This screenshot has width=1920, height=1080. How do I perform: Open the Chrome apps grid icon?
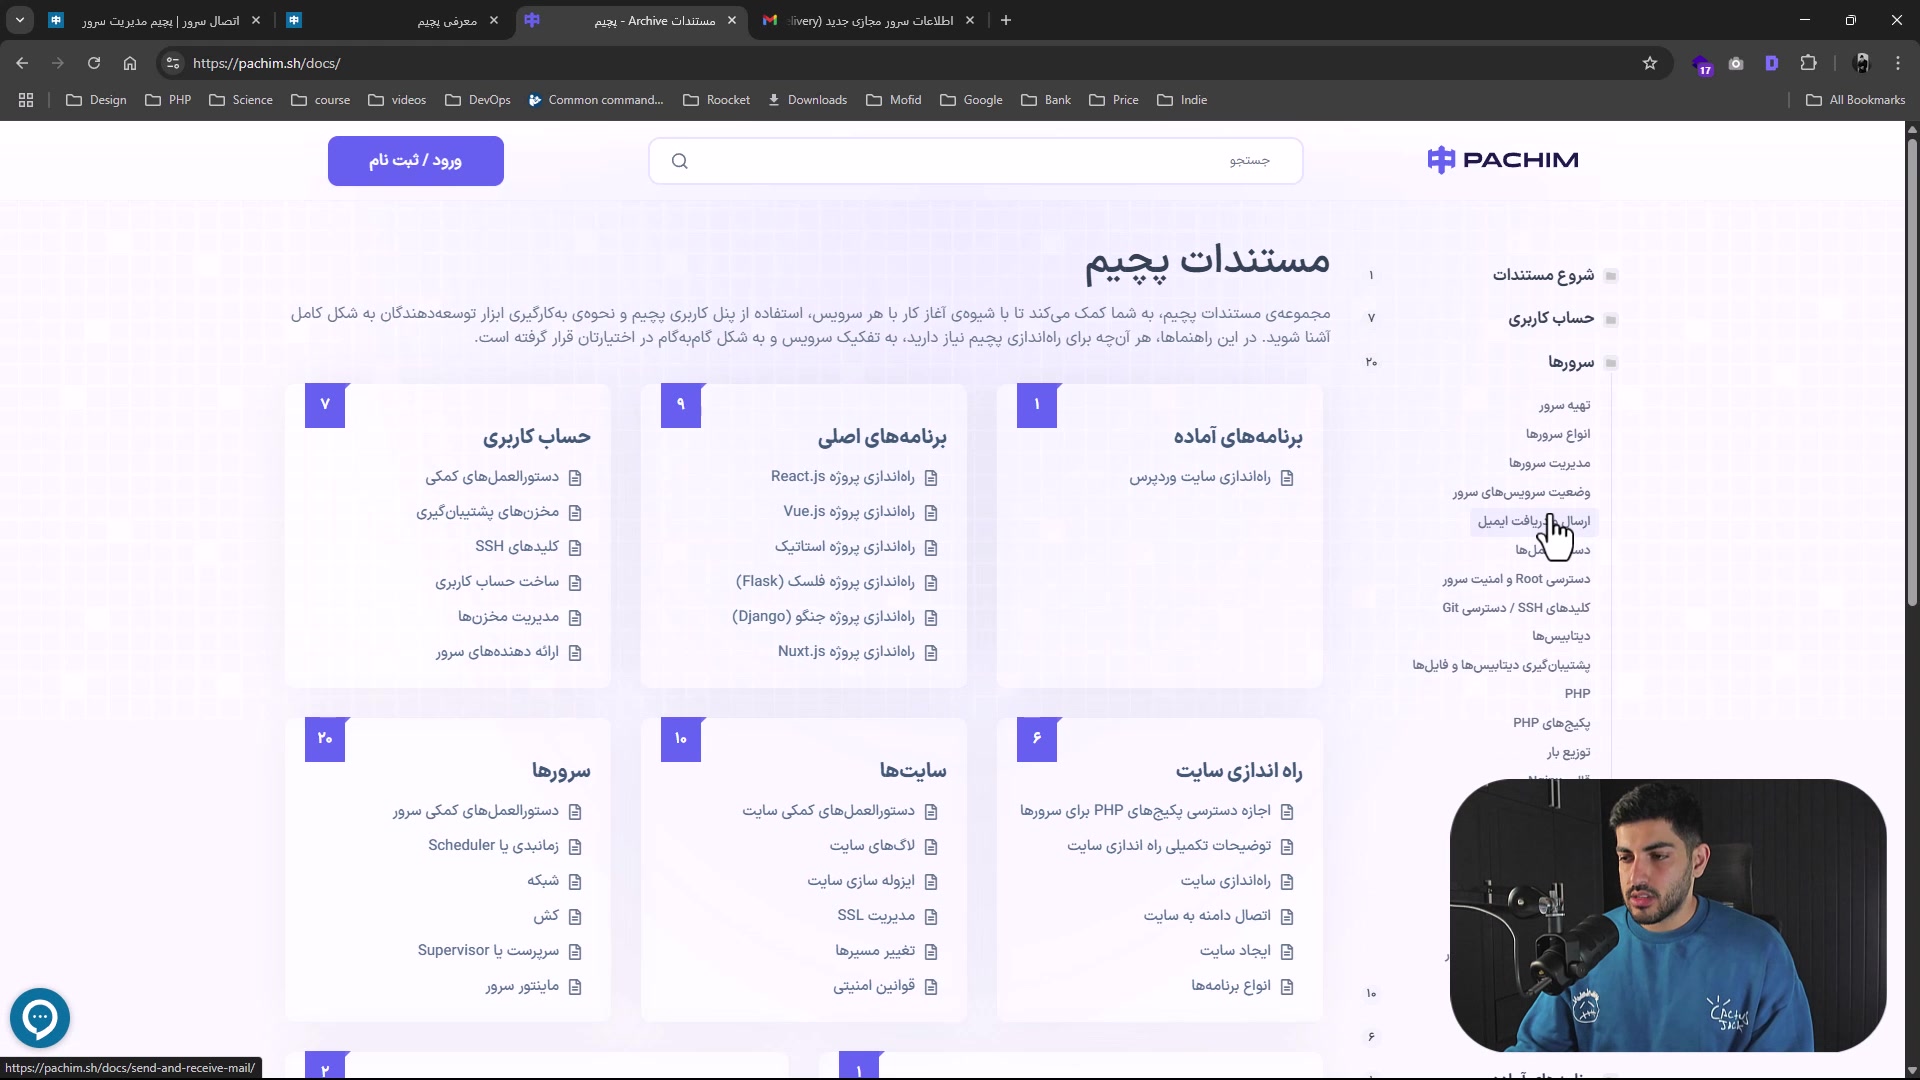[x=26, y=100]
